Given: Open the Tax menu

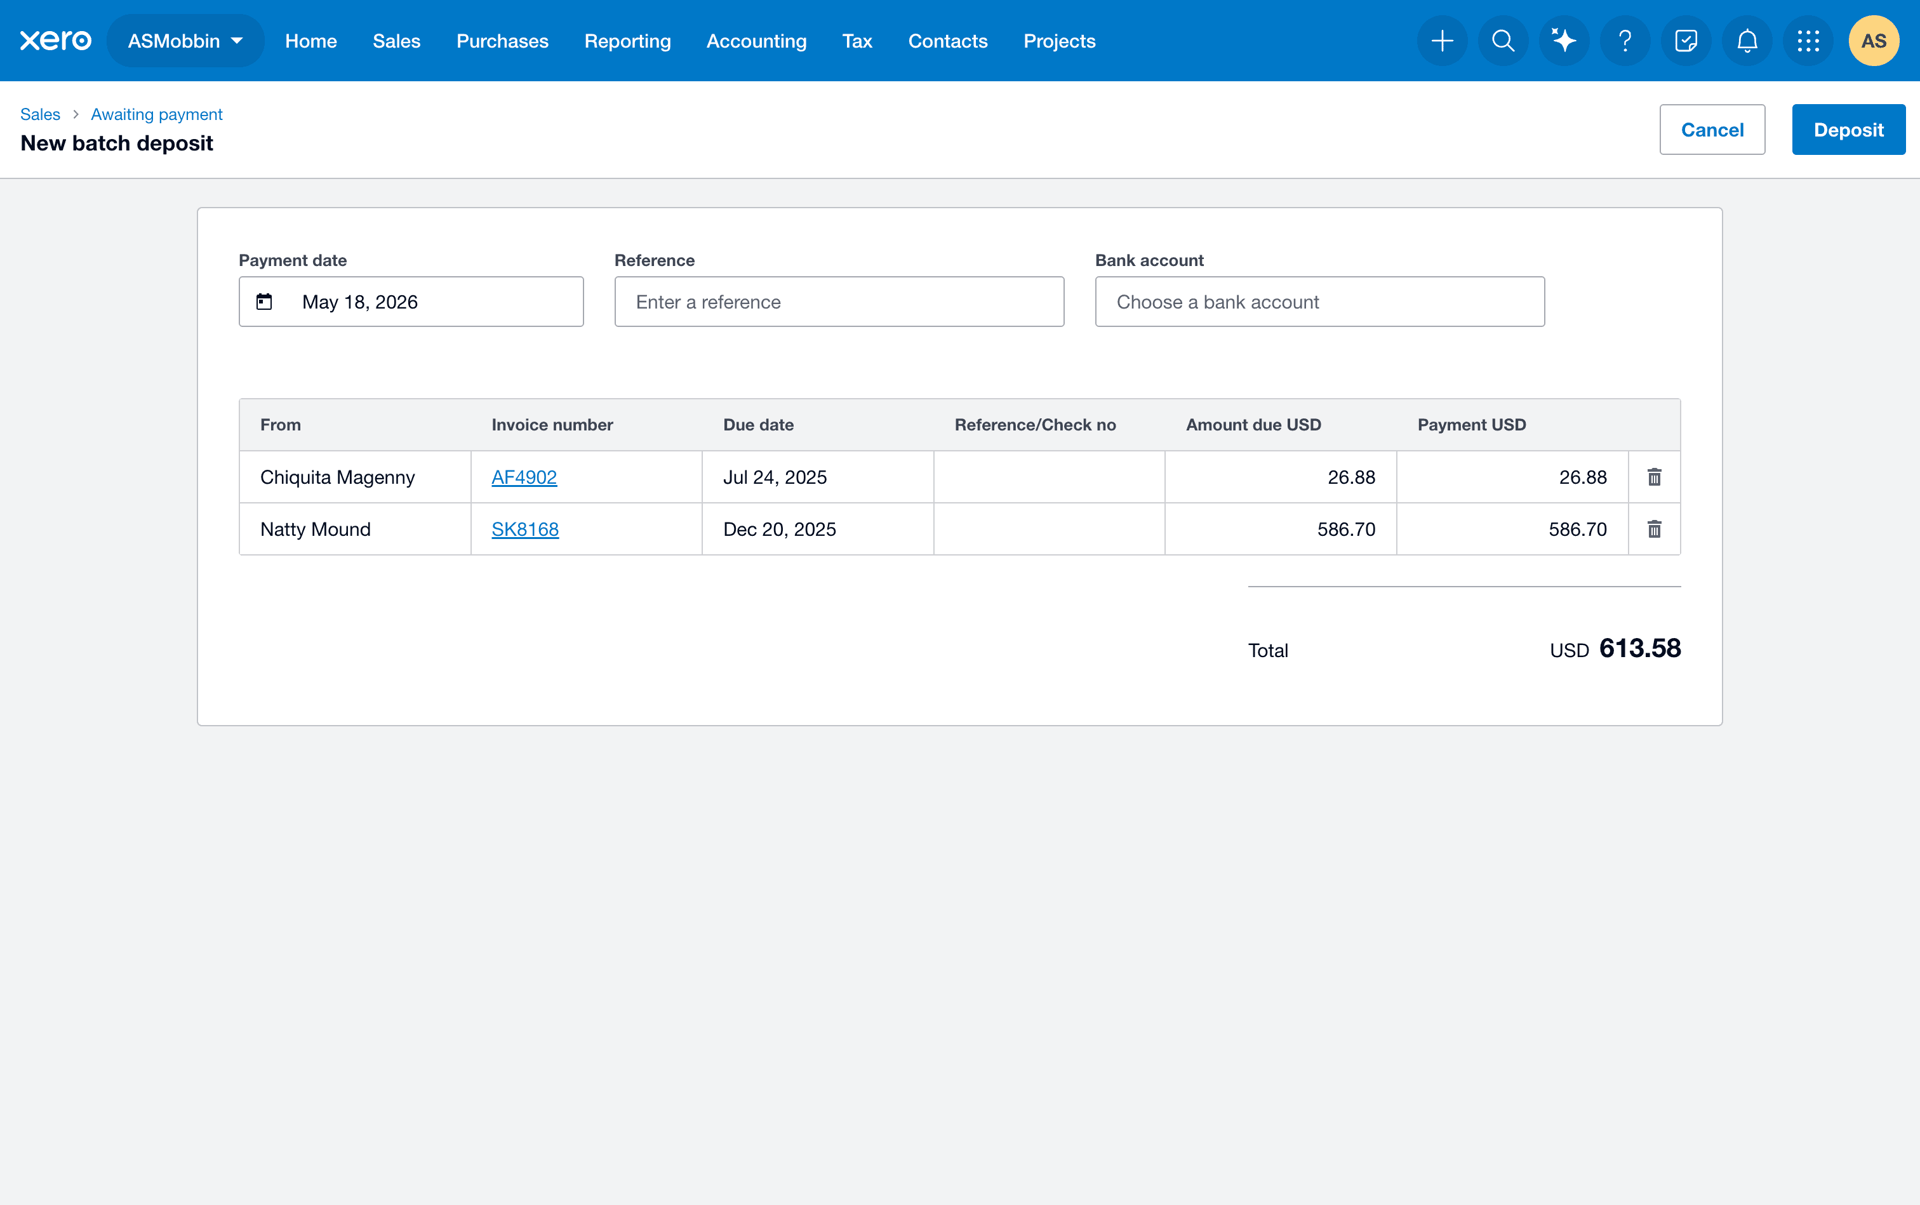Looking at the screenshot, I should (x=857, y=41).
